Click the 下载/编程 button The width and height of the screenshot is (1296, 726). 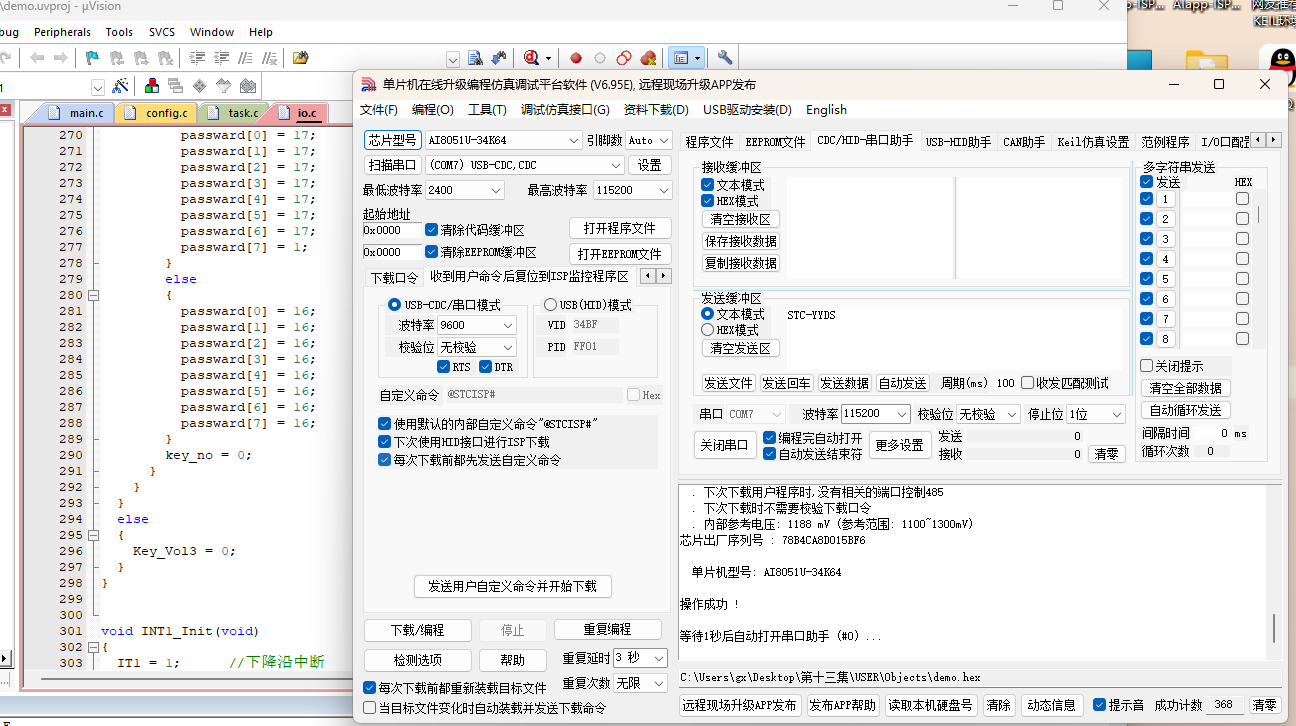coord(417,630)
